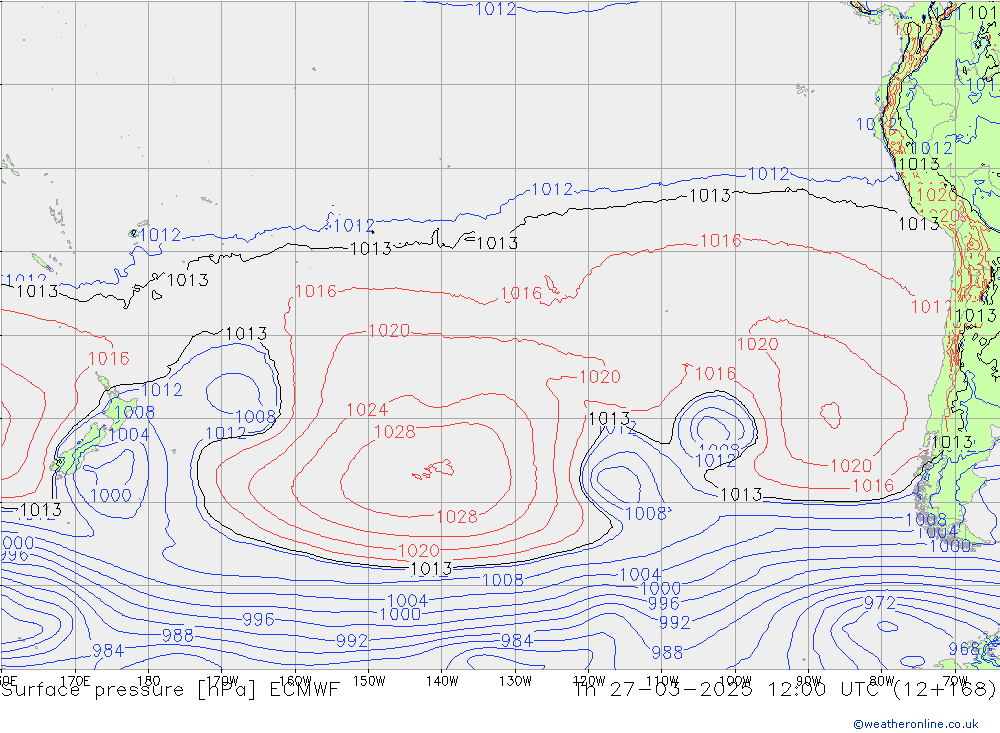Screen dimensions: 1000x733
Task: Click the 170W longitude axis label
Action: [x=223, y=681]
